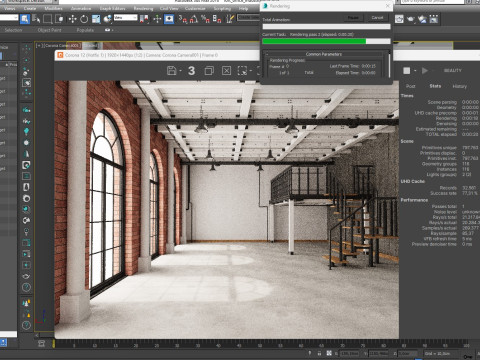Click the green Current Task progress bar
Viewport: 480px width, 360px height.
(326, 41)
